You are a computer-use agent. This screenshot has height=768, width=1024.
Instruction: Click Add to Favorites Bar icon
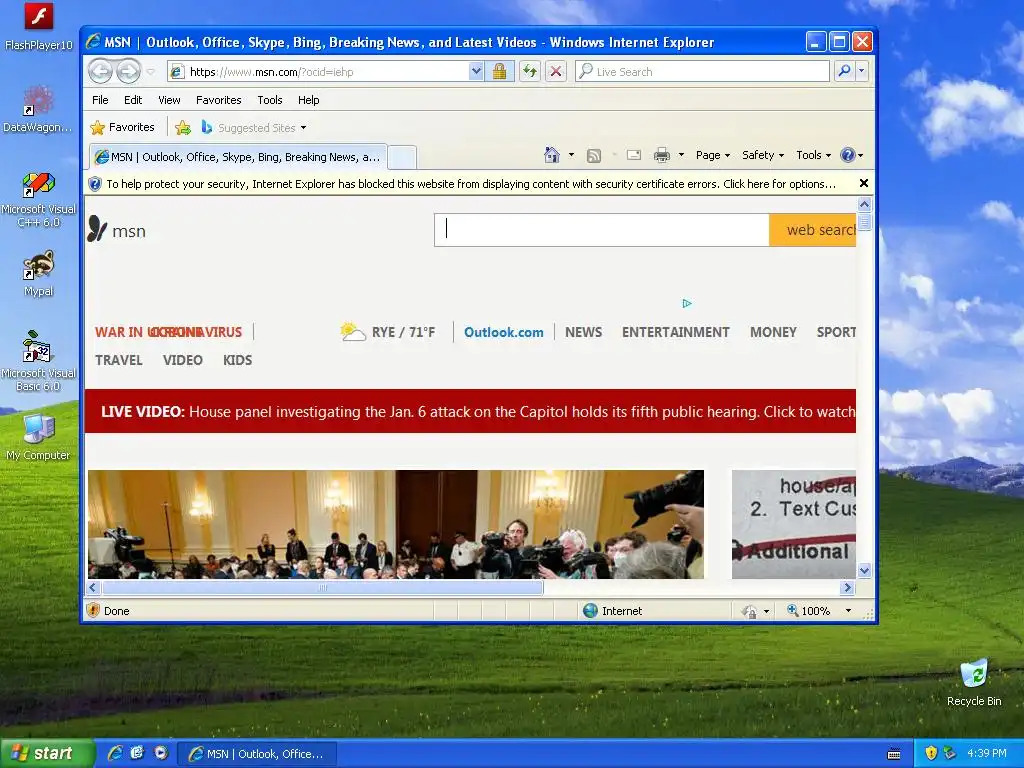pyautogui.click(x=184, y=128)
